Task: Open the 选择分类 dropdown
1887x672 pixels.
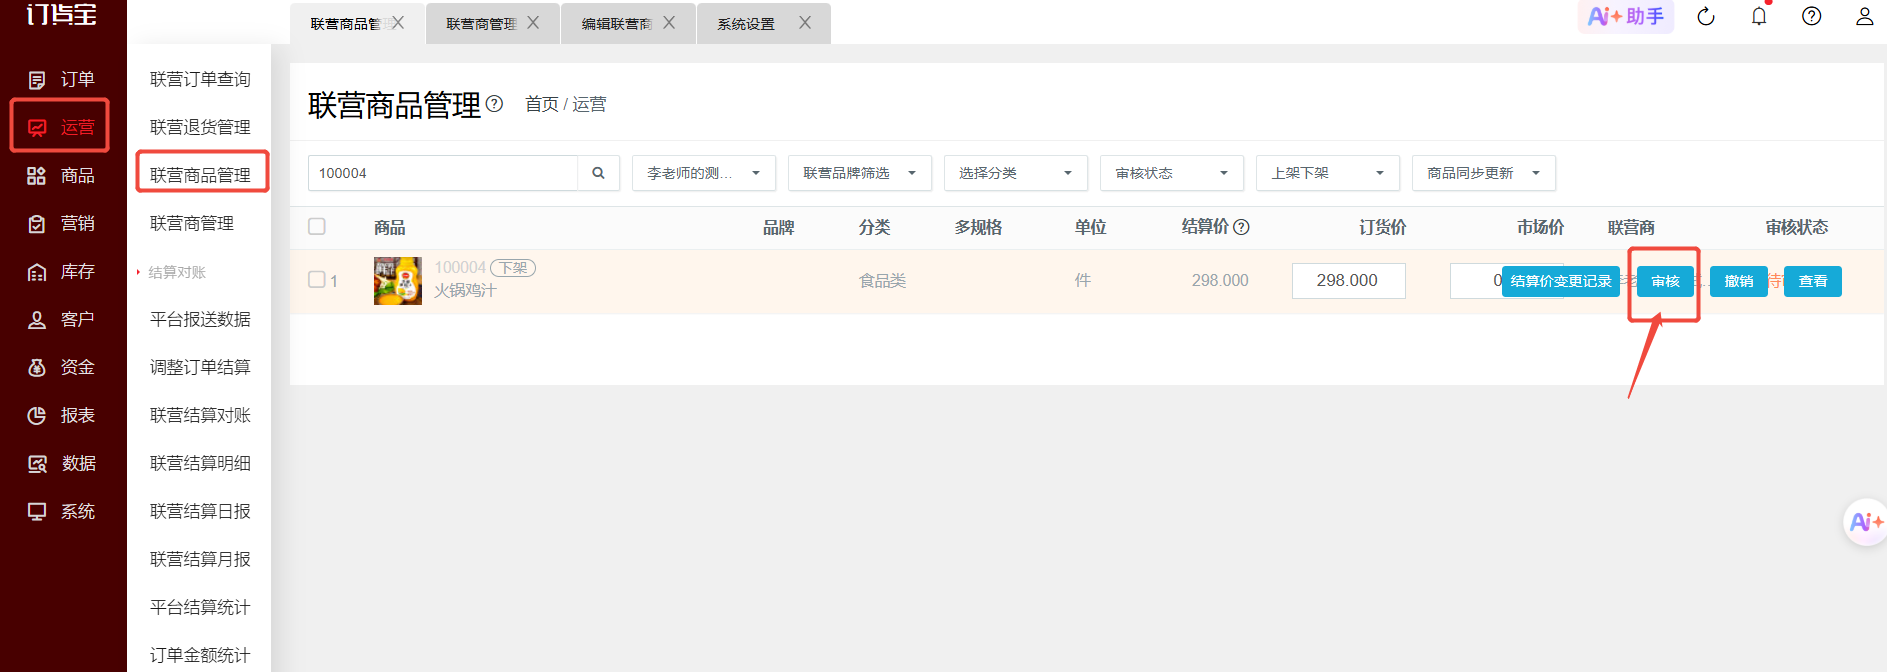Action: [x=1016, y=173]
